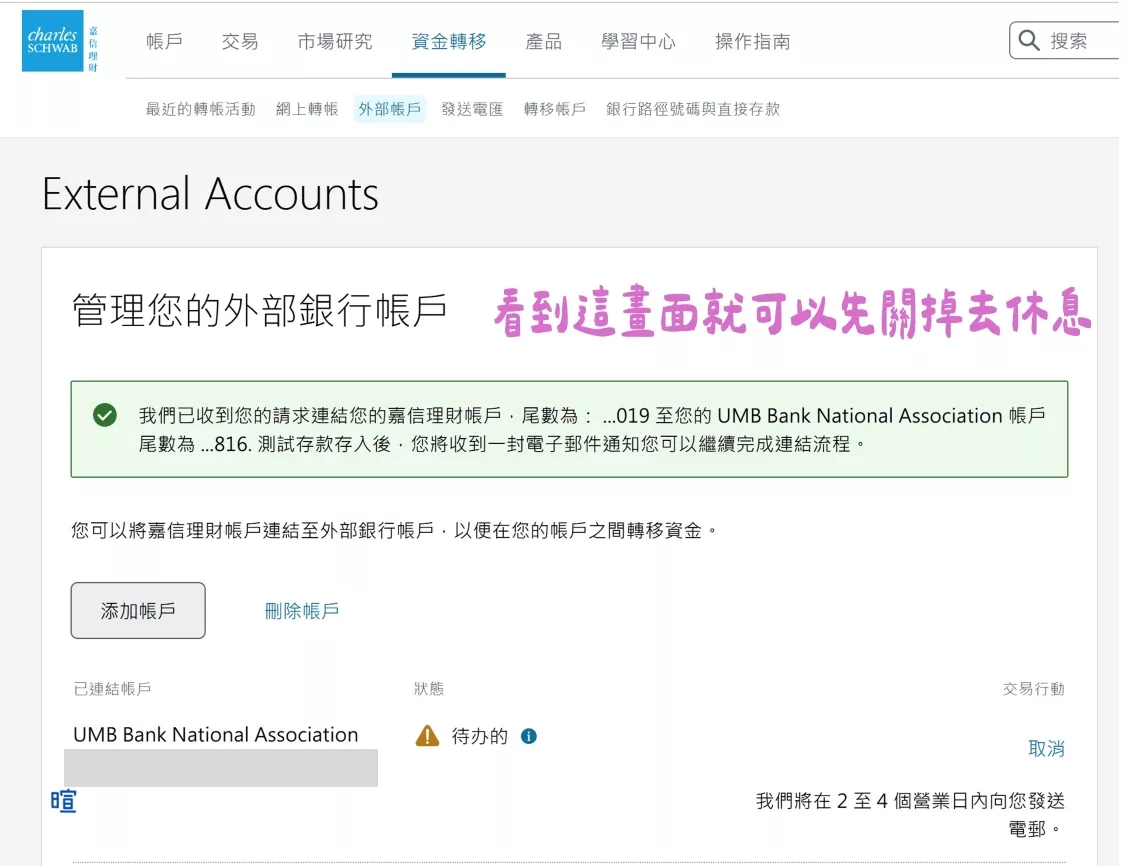Click the 添加帳戶 button
The image size is (1129, 866).
click(x=137, y=610)
